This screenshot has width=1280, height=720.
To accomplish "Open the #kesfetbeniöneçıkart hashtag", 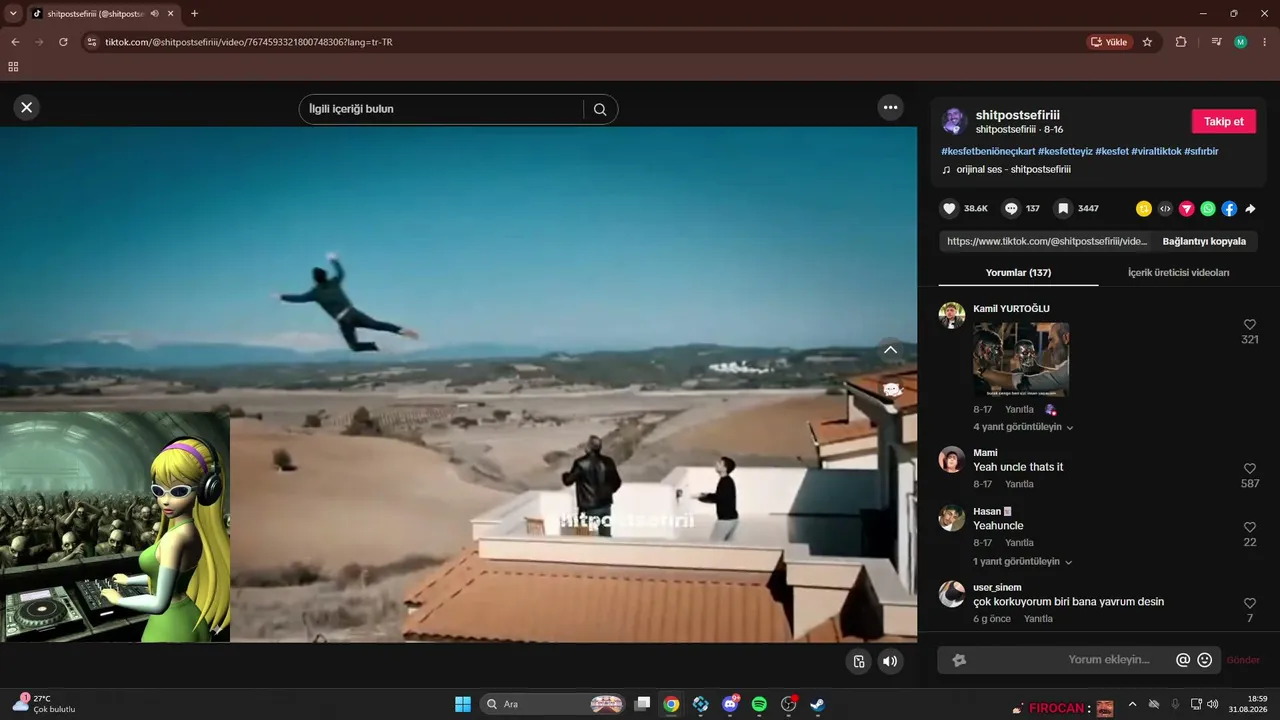I will [988, 151].
